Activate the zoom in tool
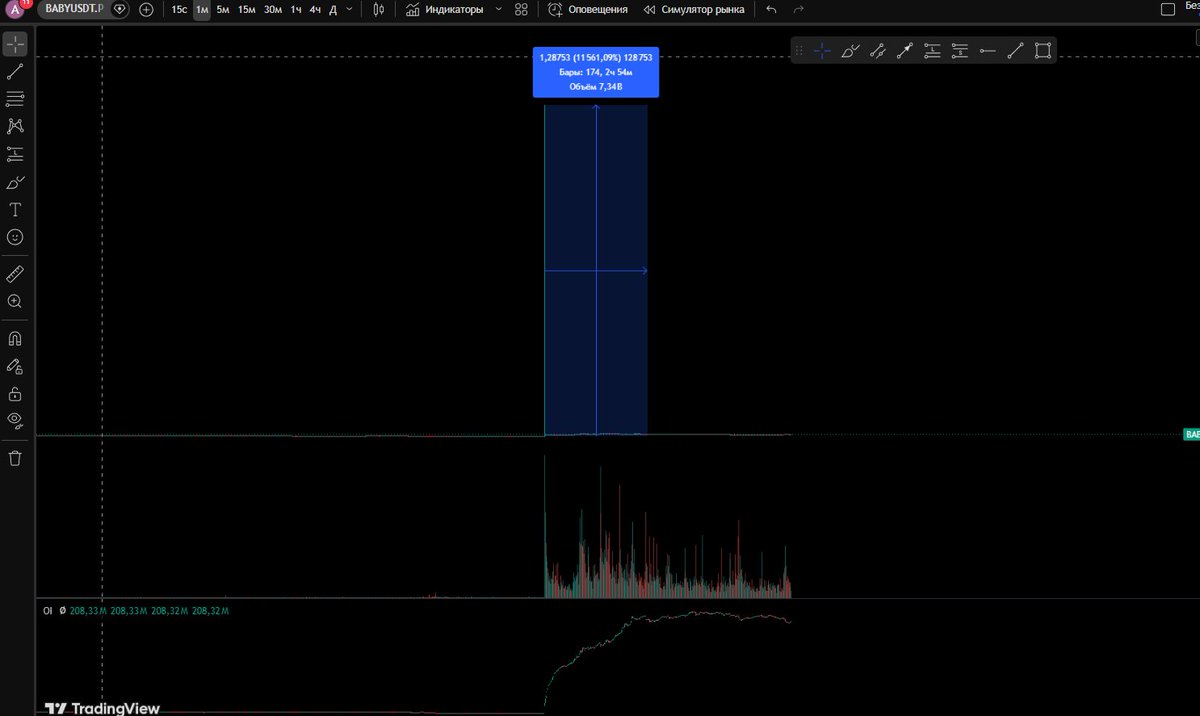 pos(15,301)
